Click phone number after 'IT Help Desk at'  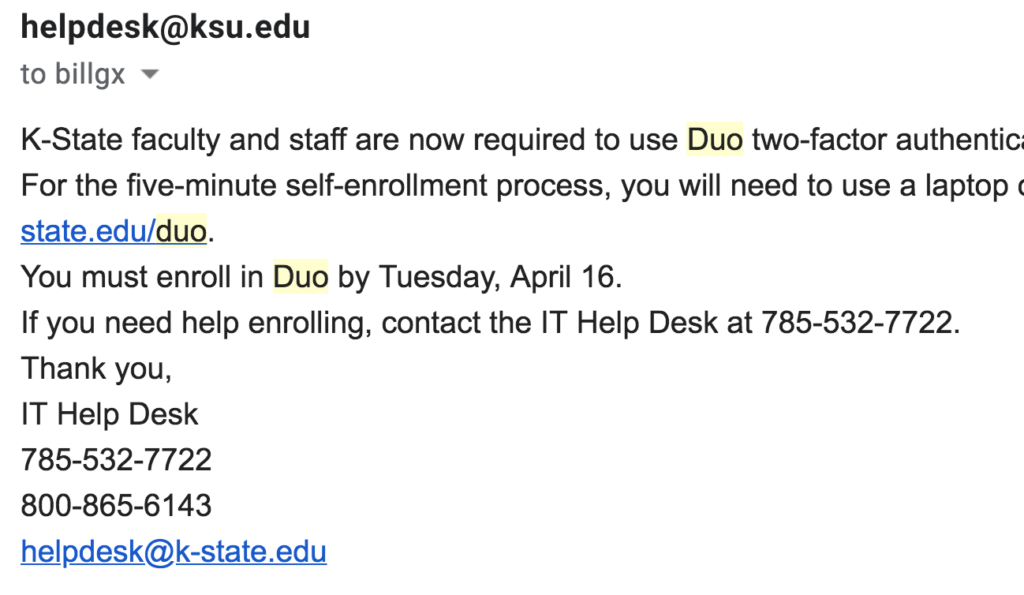[857, 323]
